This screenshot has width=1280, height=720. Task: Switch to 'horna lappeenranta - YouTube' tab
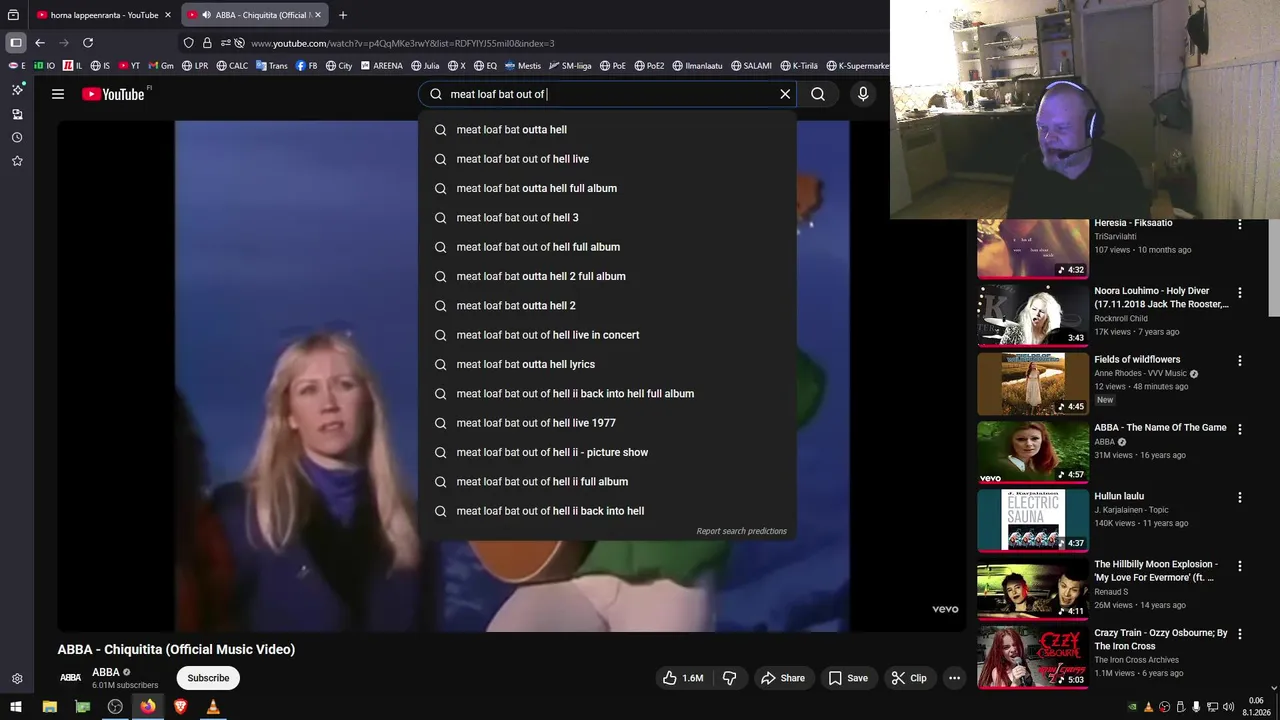104,15
